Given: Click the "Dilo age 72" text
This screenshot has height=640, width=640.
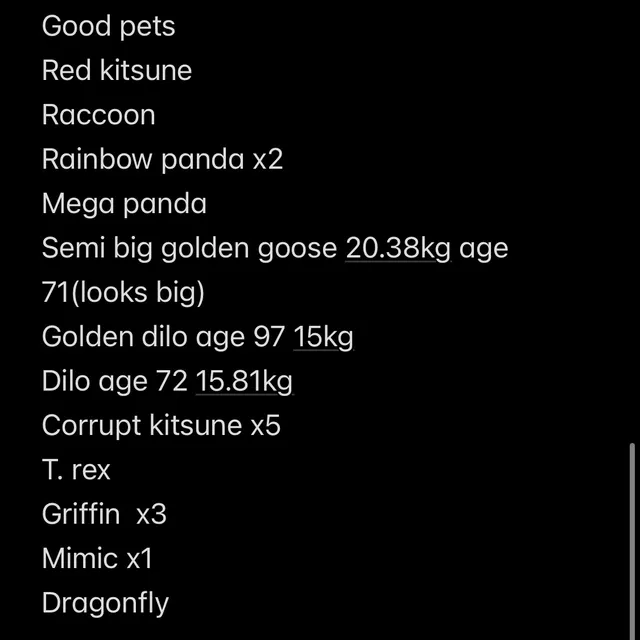Looking at the screenshot, I should [x=115, y=381].
